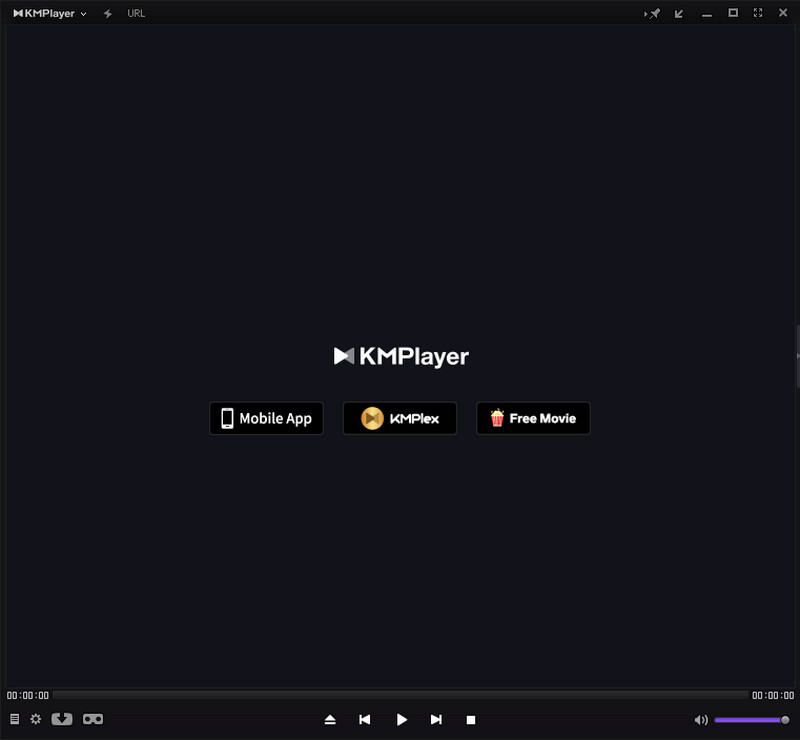
Task: Click the central KMPlayer logo
Action: [401, 356]
